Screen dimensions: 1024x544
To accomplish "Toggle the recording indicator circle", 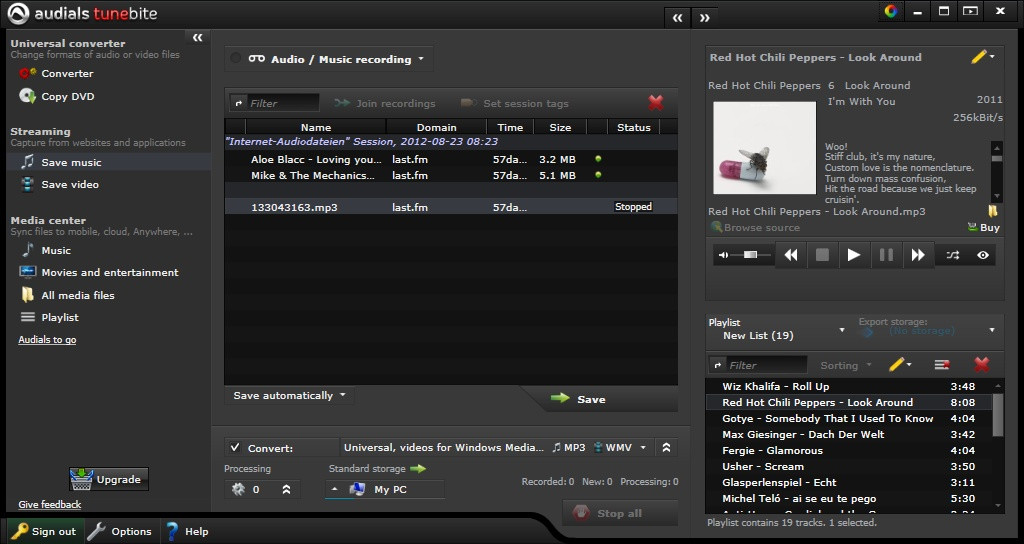I will [236, 58].
